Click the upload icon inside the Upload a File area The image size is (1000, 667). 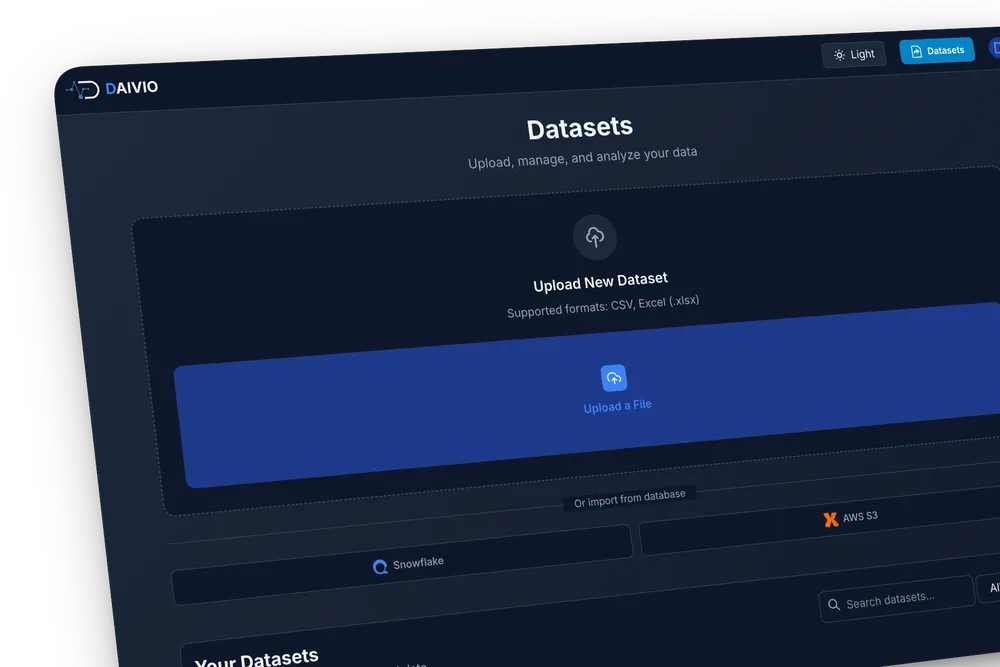click(614, 377)
